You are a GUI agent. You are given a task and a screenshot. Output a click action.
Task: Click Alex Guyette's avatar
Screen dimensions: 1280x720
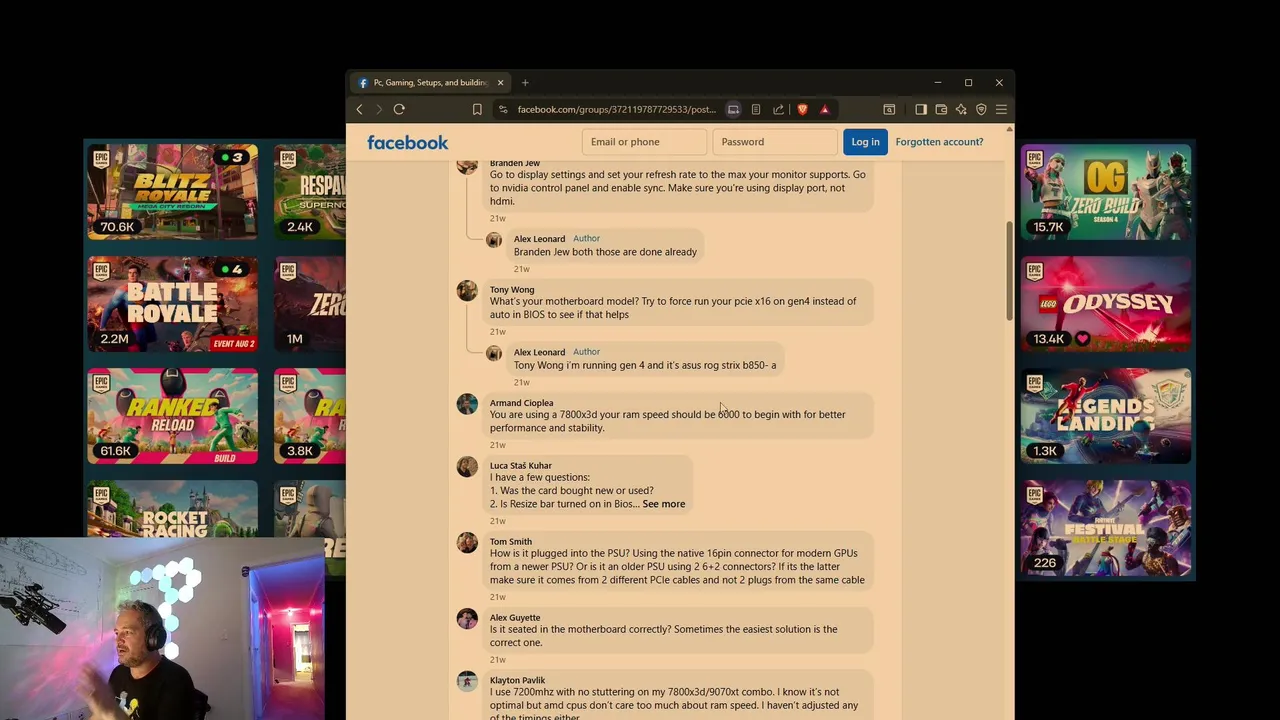tap(467, 619)
